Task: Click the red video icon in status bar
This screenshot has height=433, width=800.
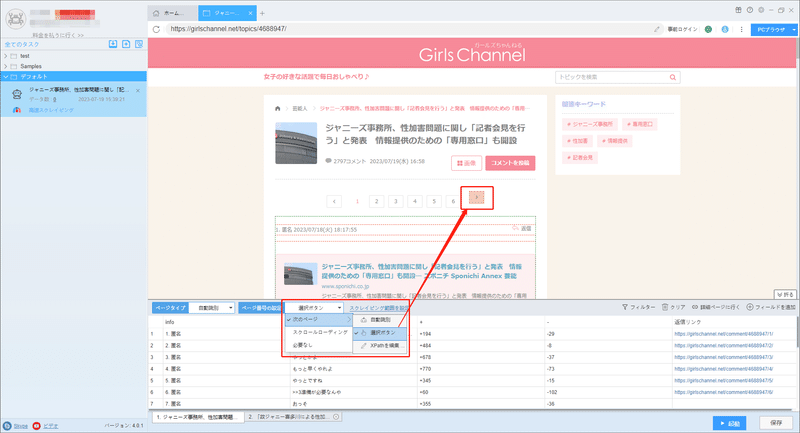Action: [x=36, y=426]
